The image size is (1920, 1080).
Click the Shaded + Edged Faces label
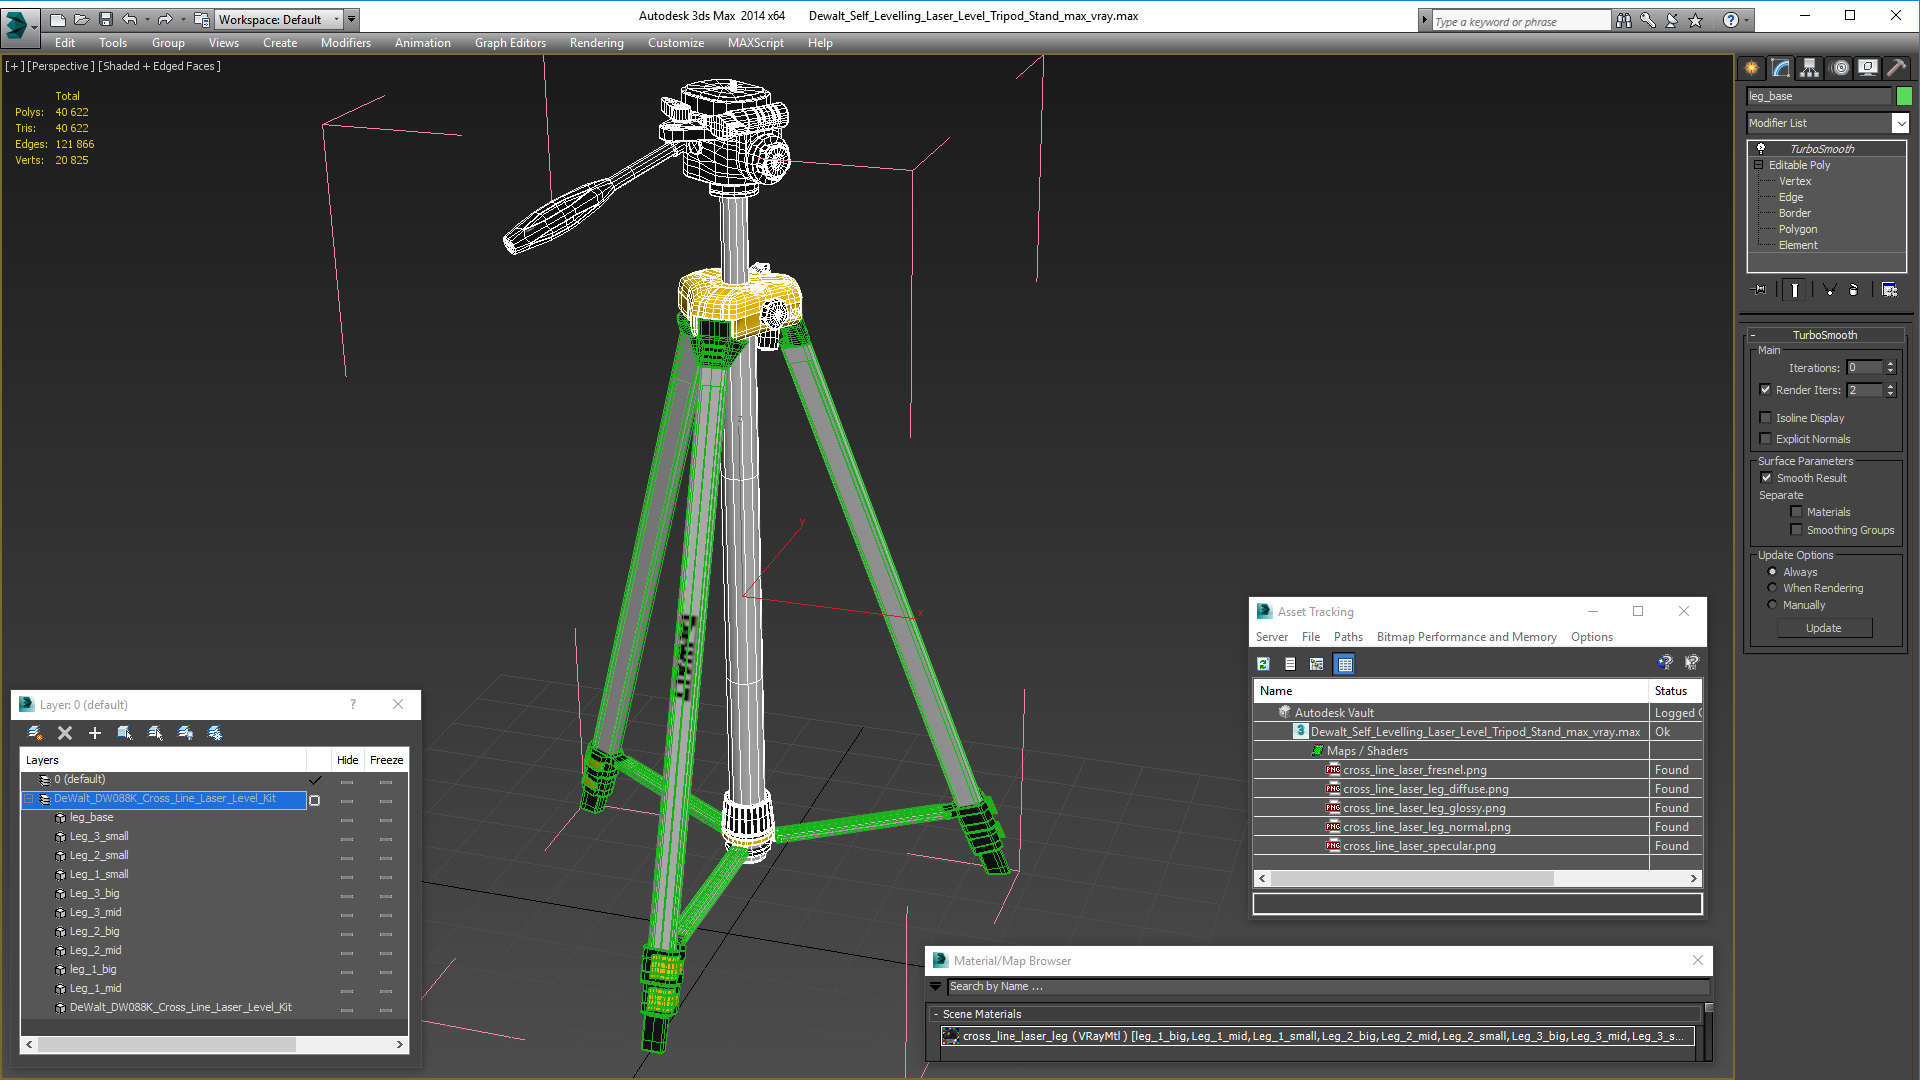coord(160,66)
